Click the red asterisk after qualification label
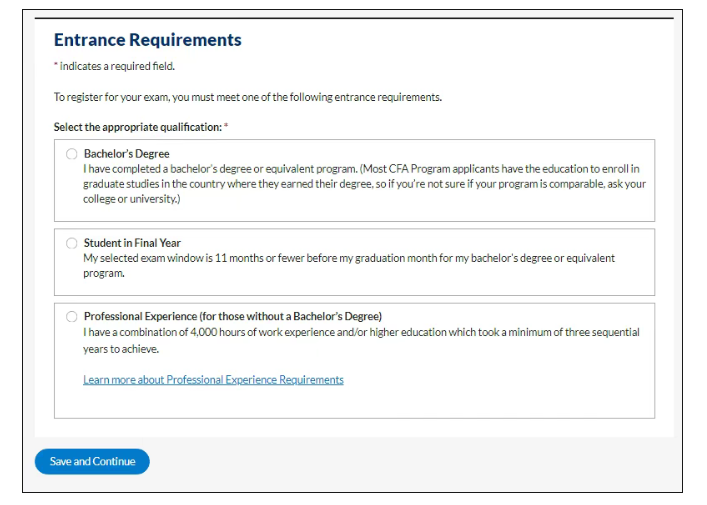This screenshot has height=505, width=707. 227,127
